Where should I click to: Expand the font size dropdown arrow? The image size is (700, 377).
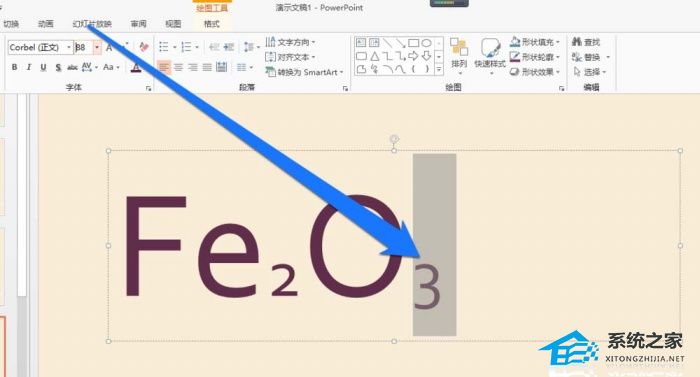[97, 47]
